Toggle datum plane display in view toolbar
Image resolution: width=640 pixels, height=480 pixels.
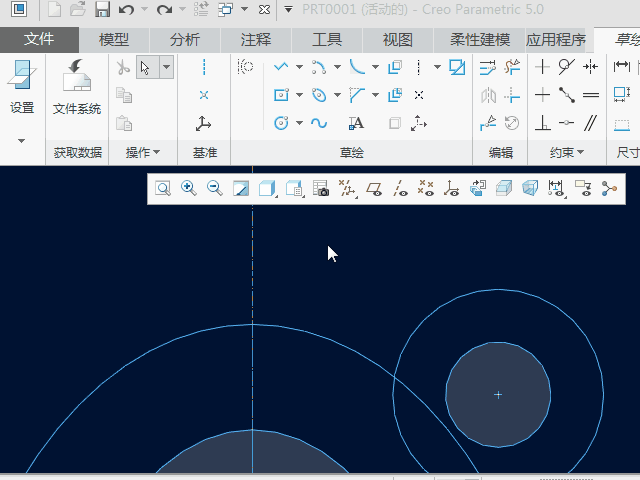point(374,188)
